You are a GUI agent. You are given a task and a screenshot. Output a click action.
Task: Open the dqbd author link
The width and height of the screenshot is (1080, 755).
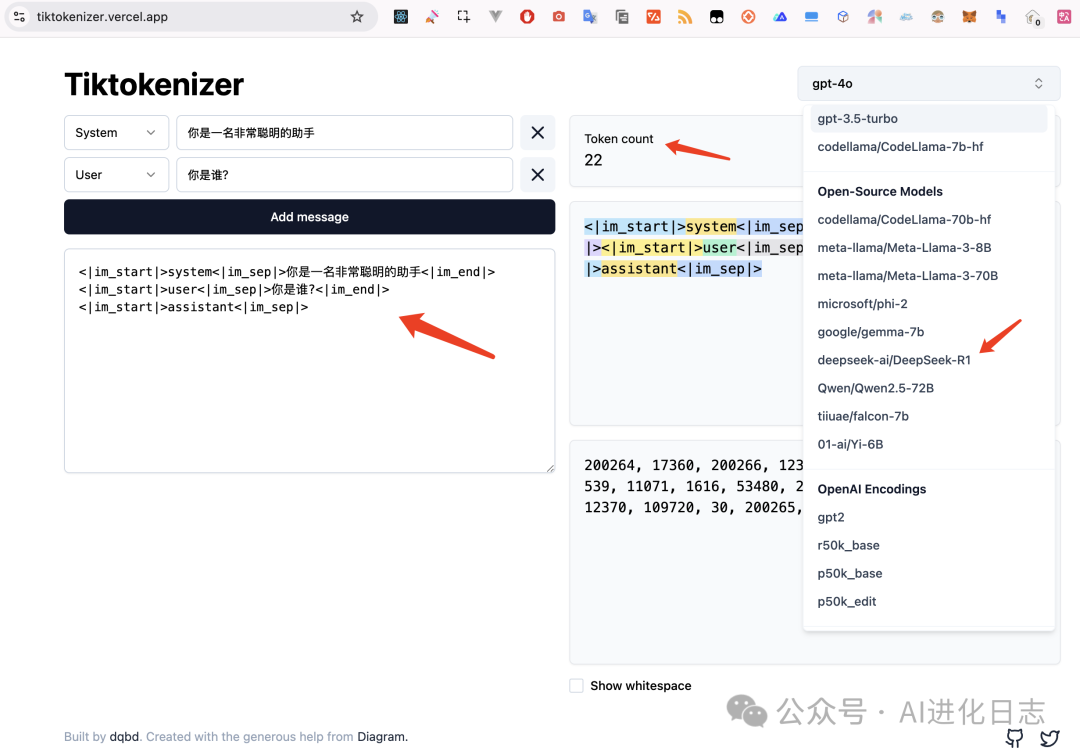124,736
